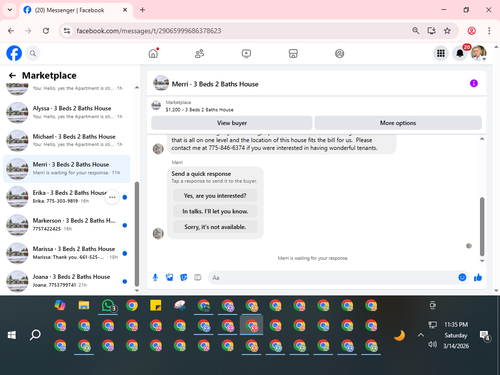500x375 pixels.
Task: Open Alyssa's conversation in the list
Action: coord(67,112)
